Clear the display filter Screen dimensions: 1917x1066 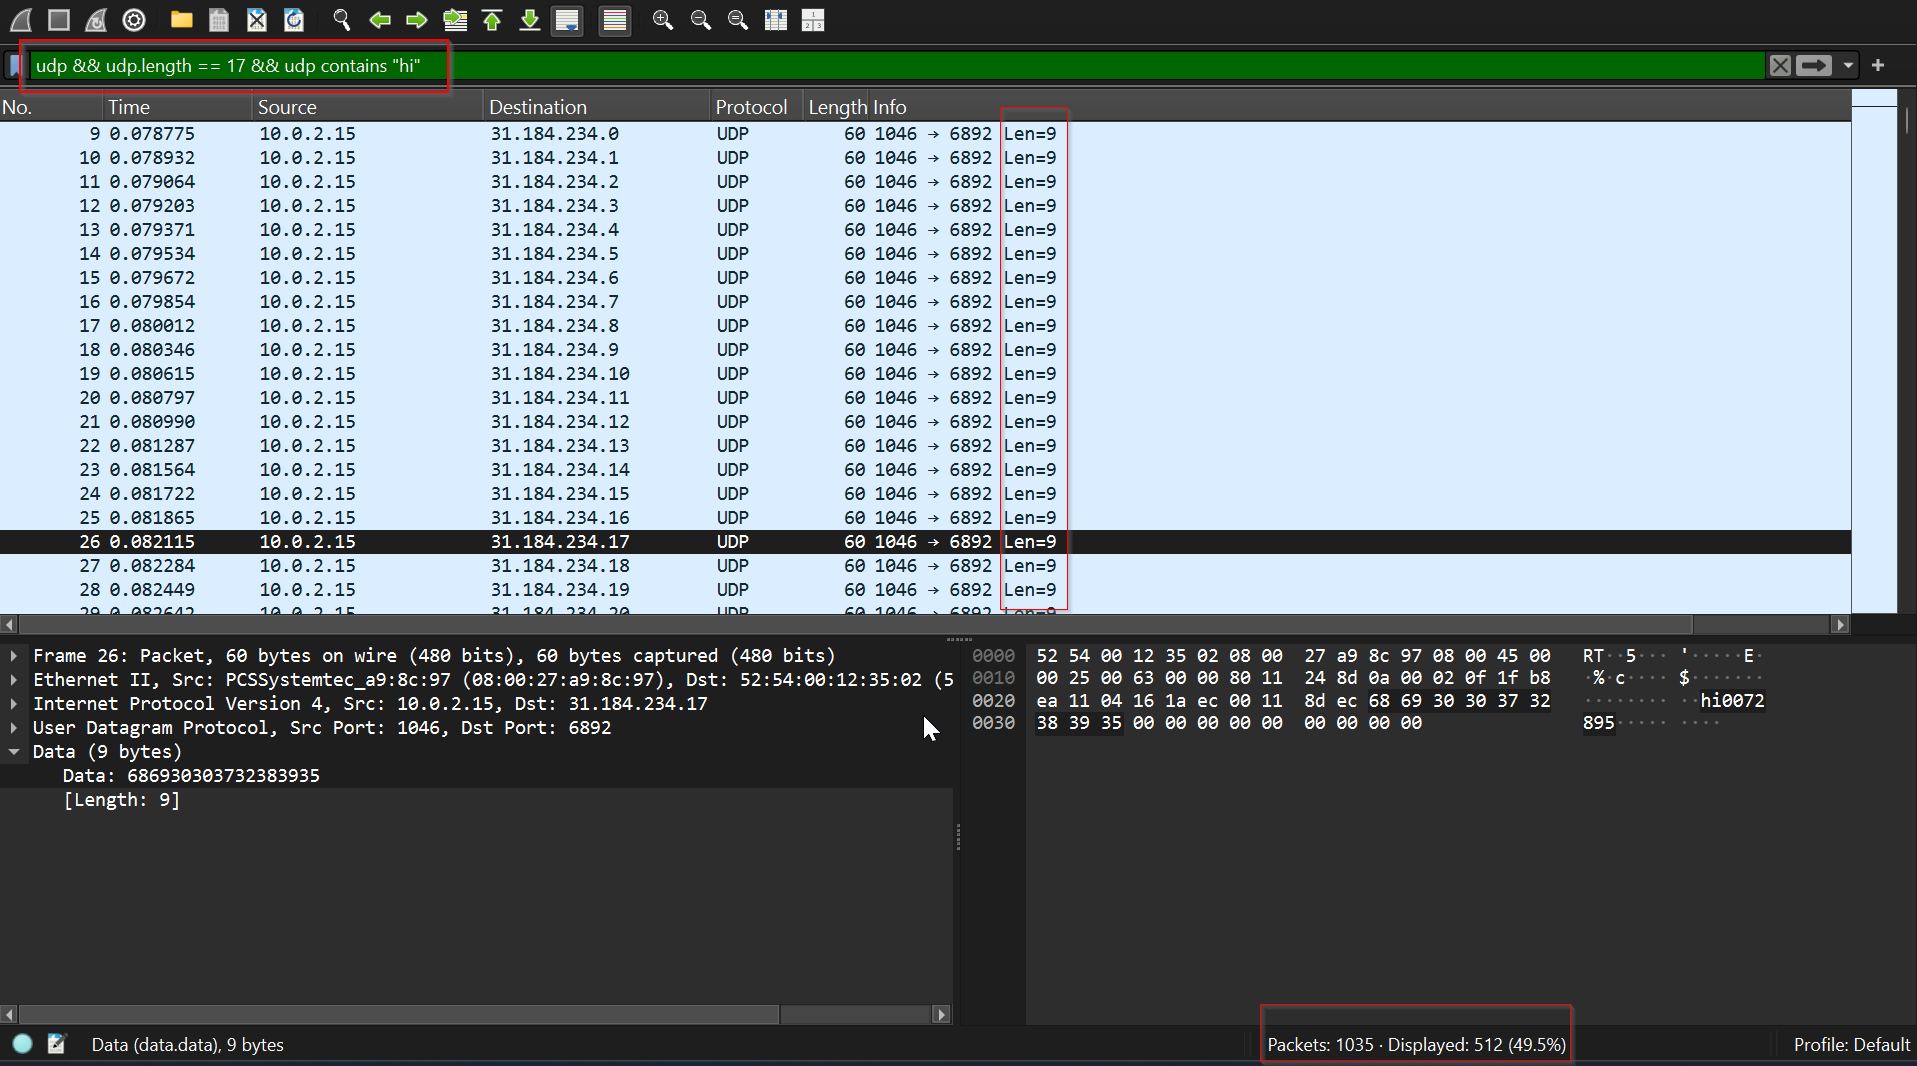point(1780,66)
